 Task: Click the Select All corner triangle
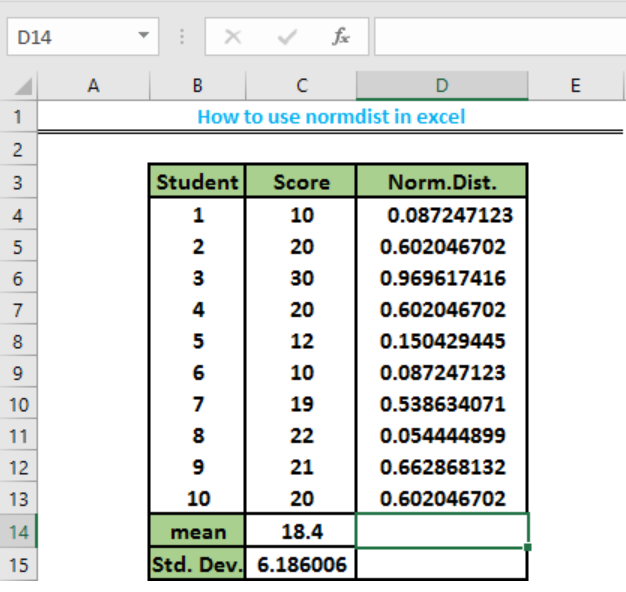(x=23, y=86)
